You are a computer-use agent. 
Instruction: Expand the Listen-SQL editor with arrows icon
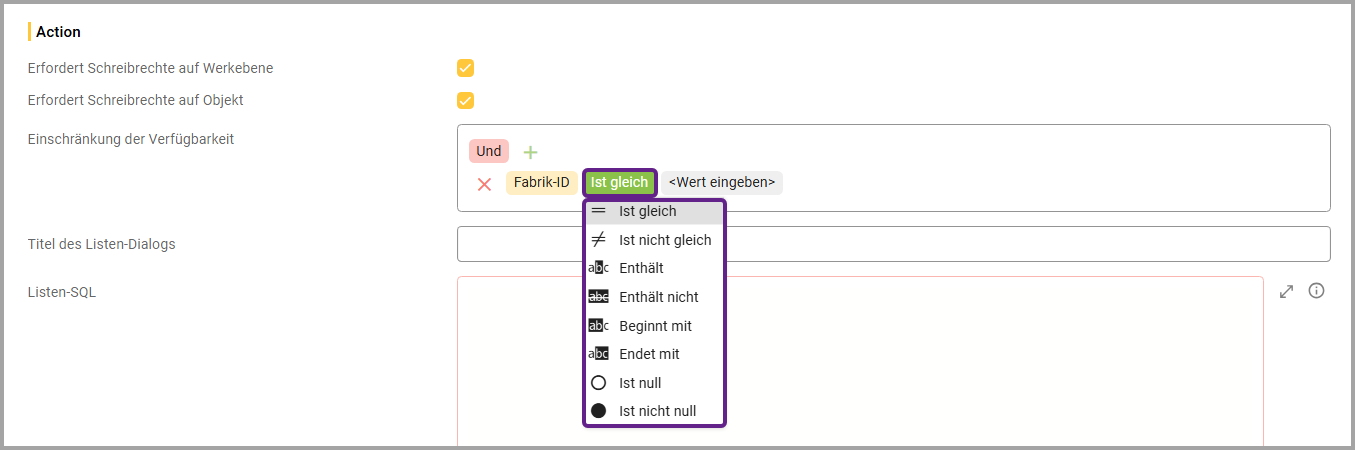pos(1287,291)
